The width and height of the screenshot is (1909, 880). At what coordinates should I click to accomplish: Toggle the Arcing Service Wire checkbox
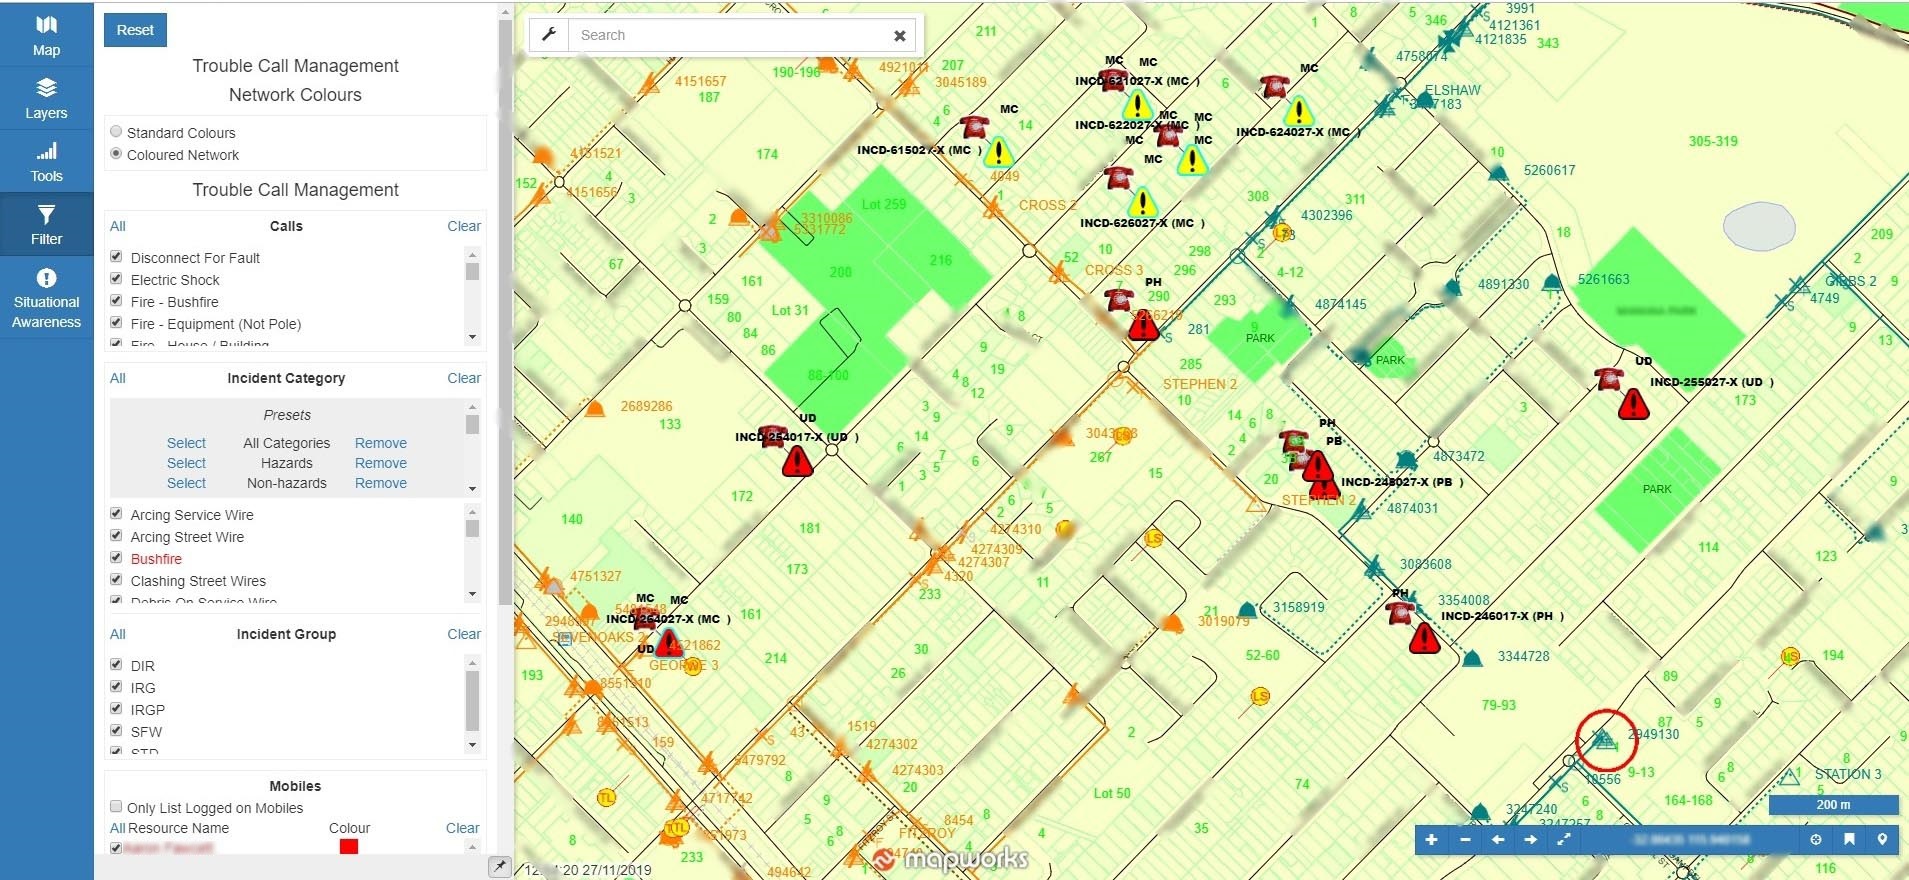point(116,514)
